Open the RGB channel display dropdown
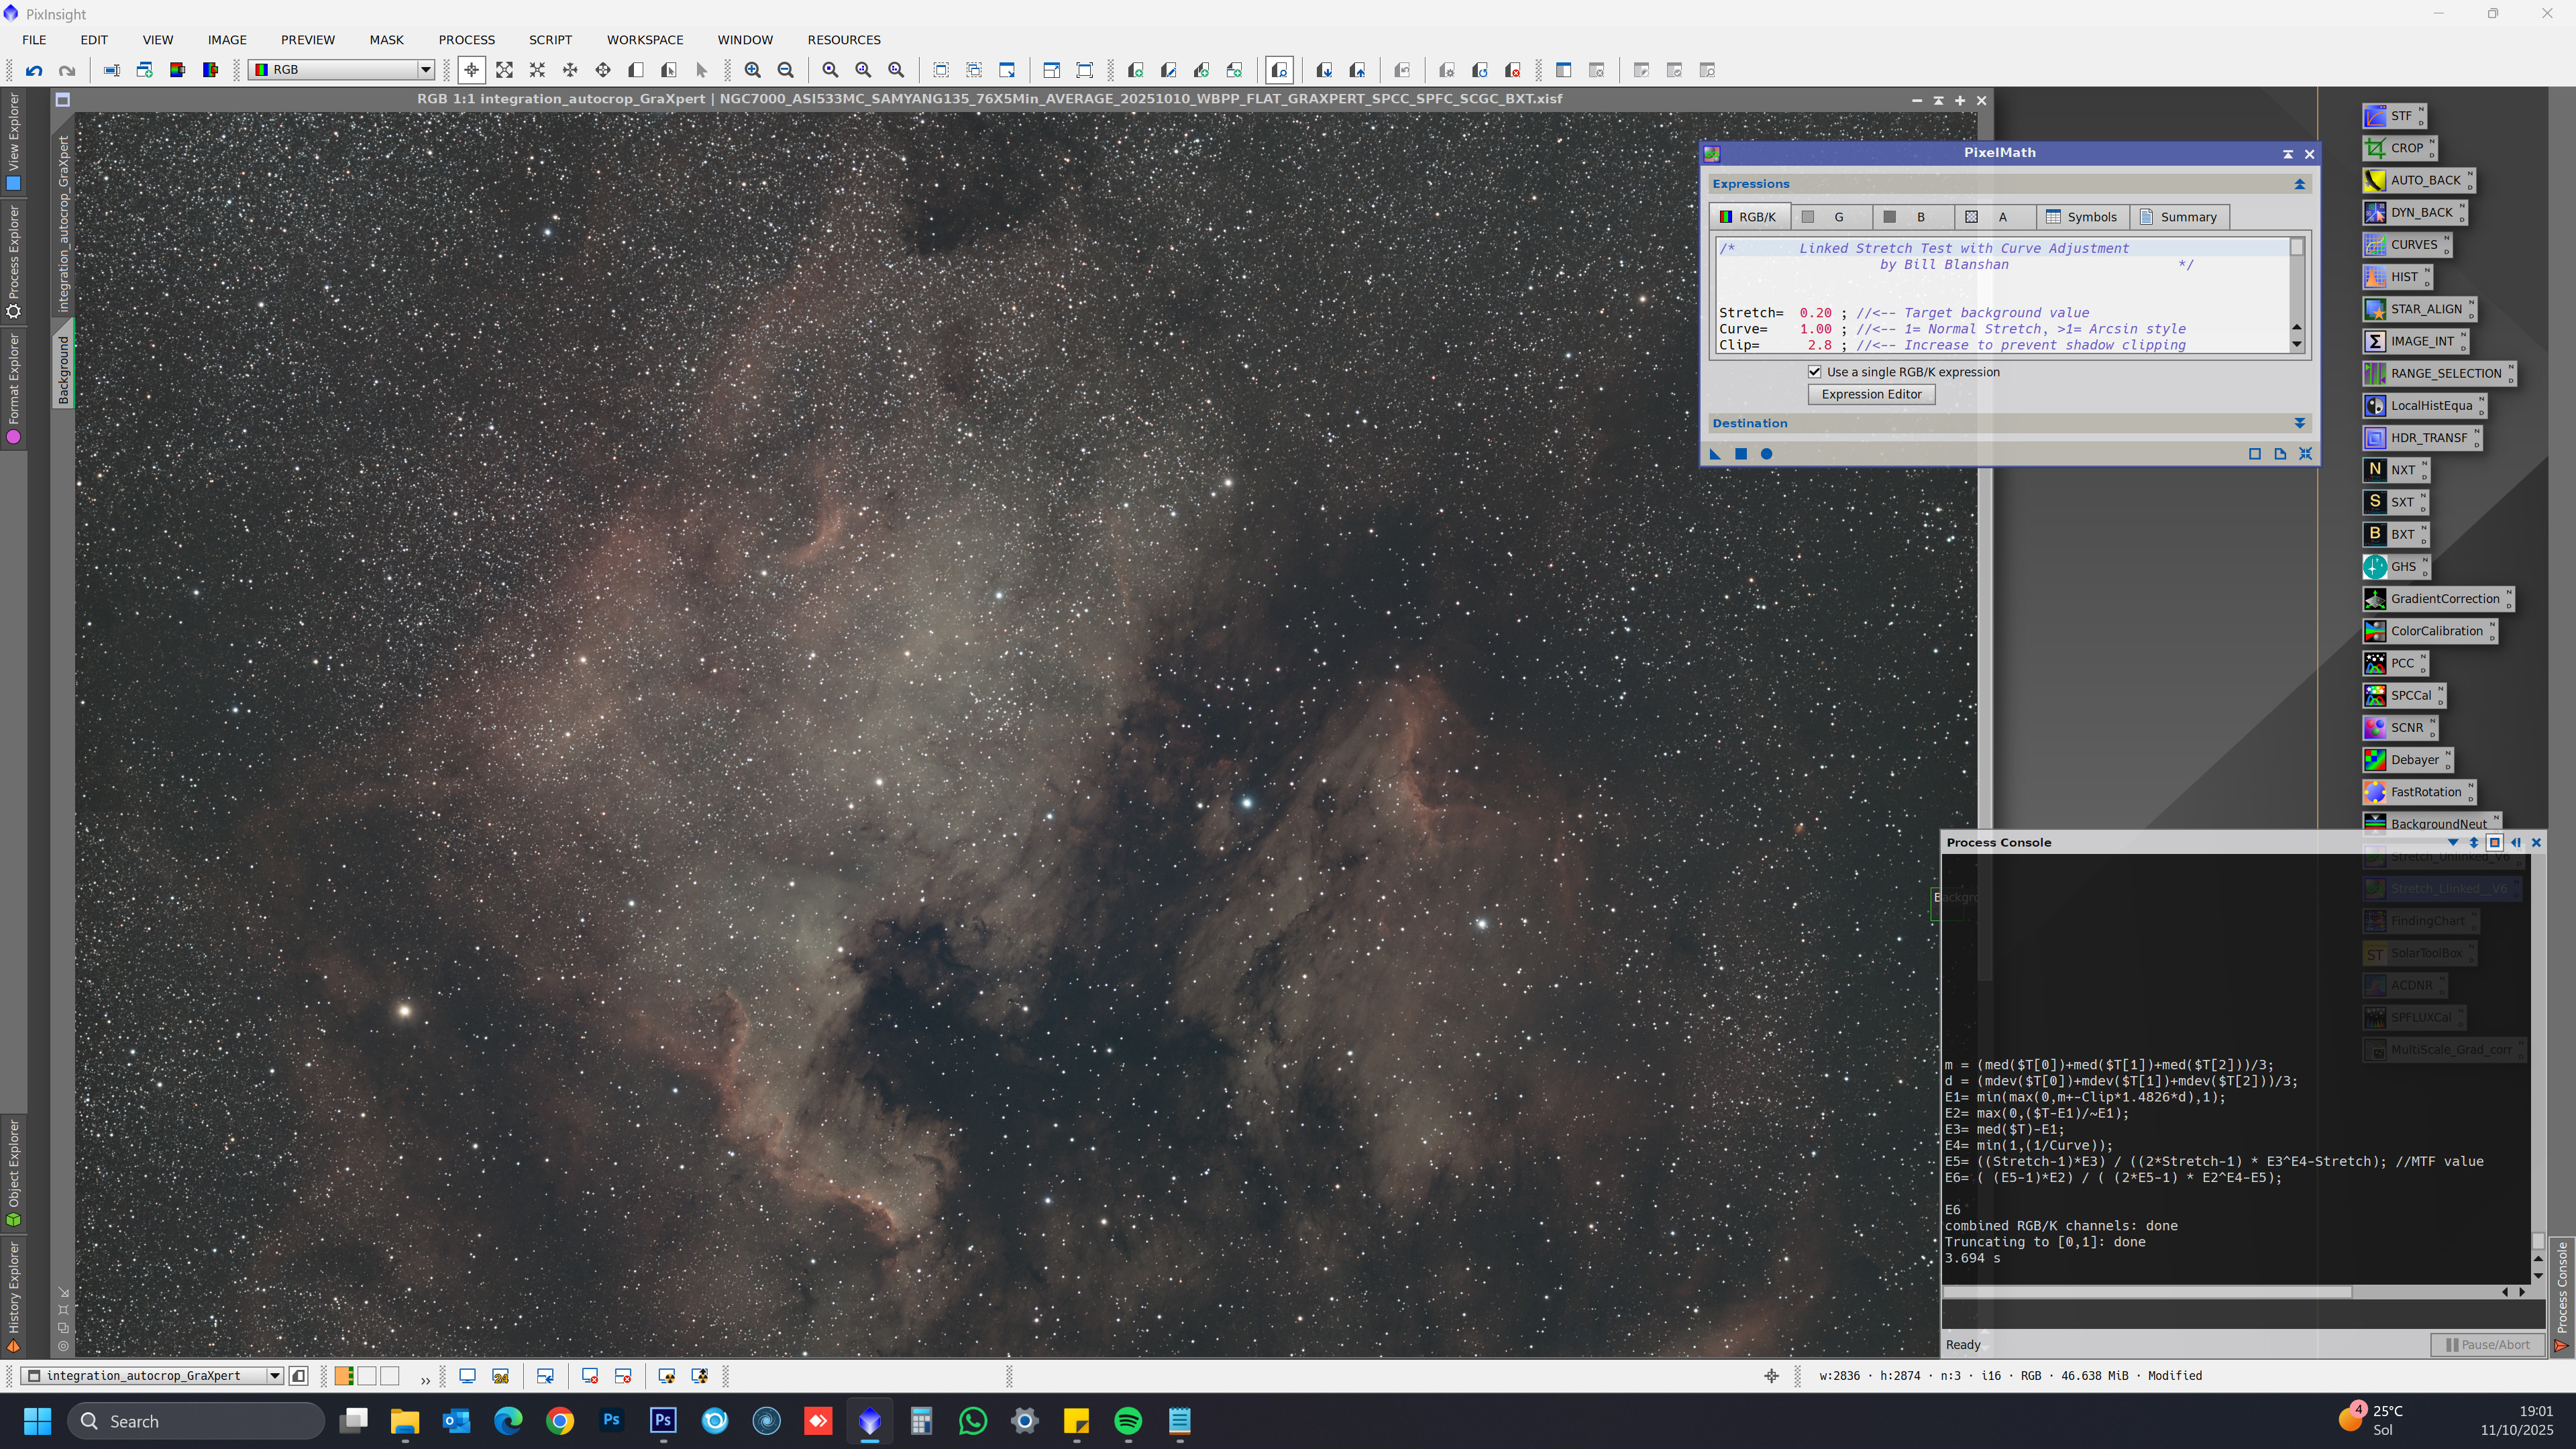 tap(425, 70)
